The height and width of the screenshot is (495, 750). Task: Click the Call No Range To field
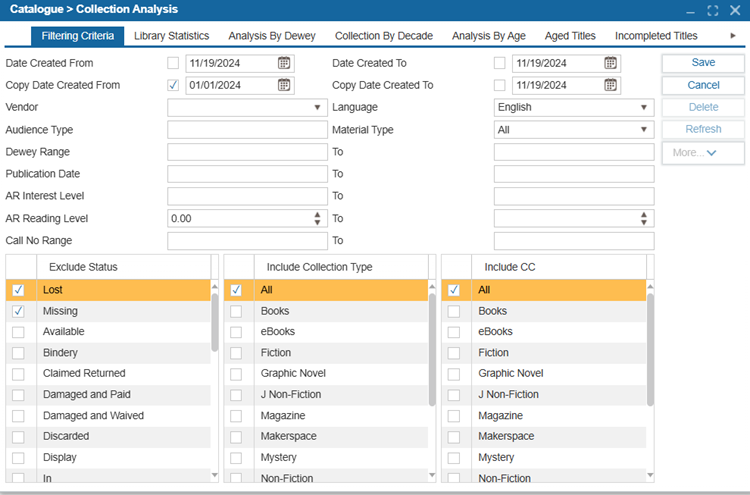(x=574, y=241)
